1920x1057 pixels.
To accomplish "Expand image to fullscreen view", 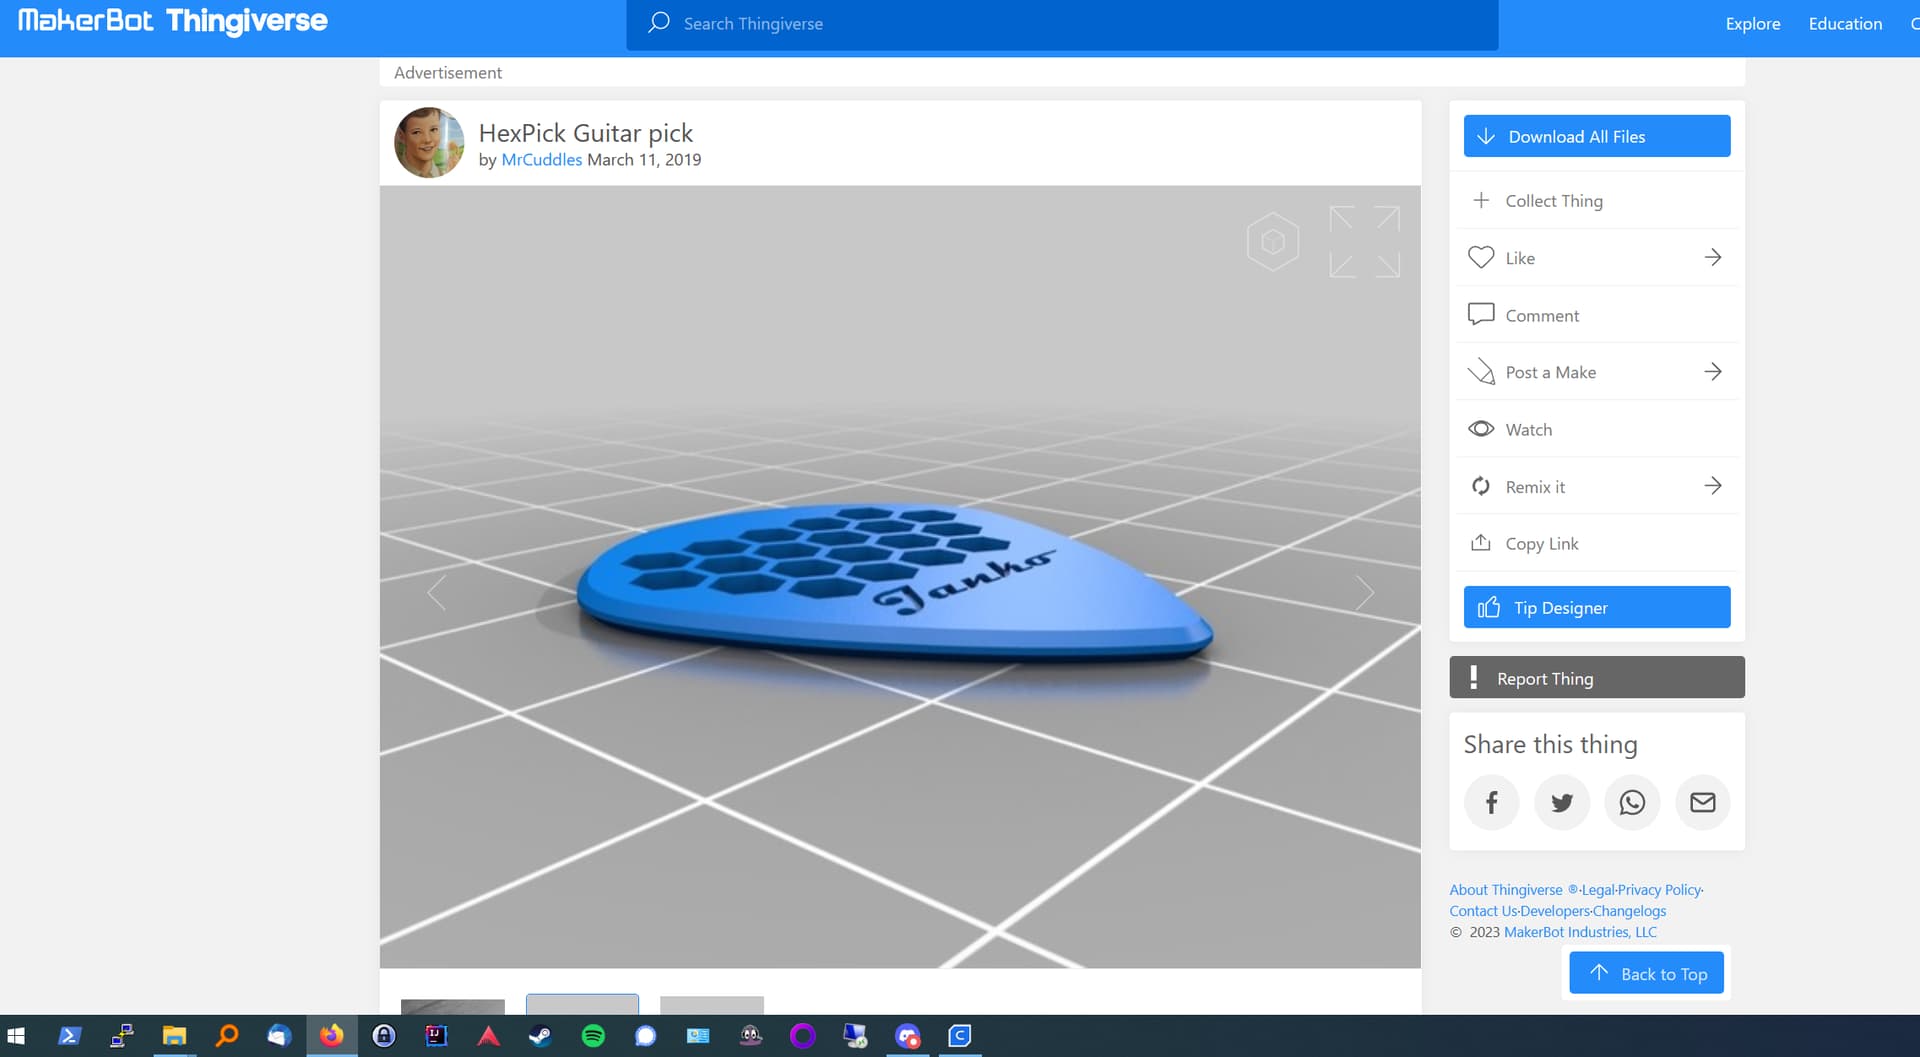I will 1364,241.
